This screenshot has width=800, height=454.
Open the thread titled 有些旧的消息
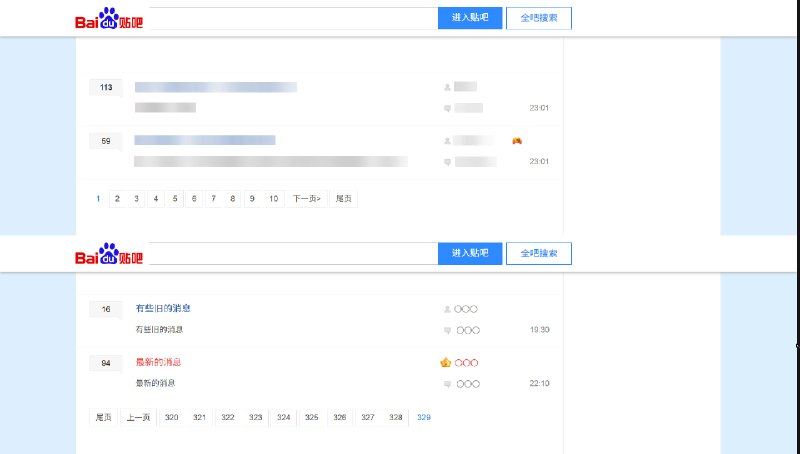click(x=163, y=308)
